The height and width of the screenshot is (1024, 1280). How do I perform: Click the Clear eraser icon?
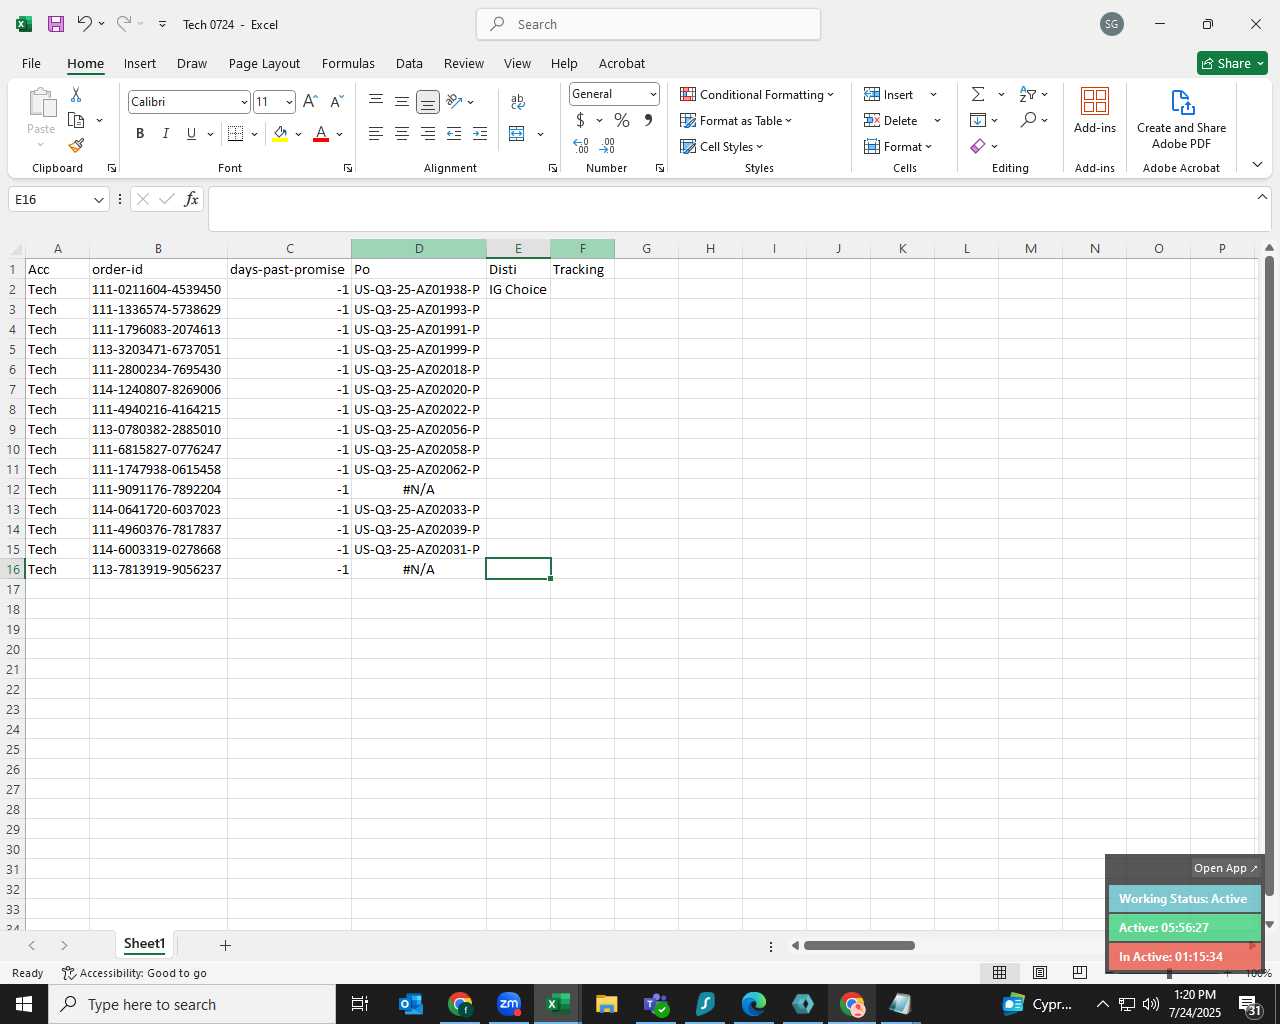(x=978, y=146)
